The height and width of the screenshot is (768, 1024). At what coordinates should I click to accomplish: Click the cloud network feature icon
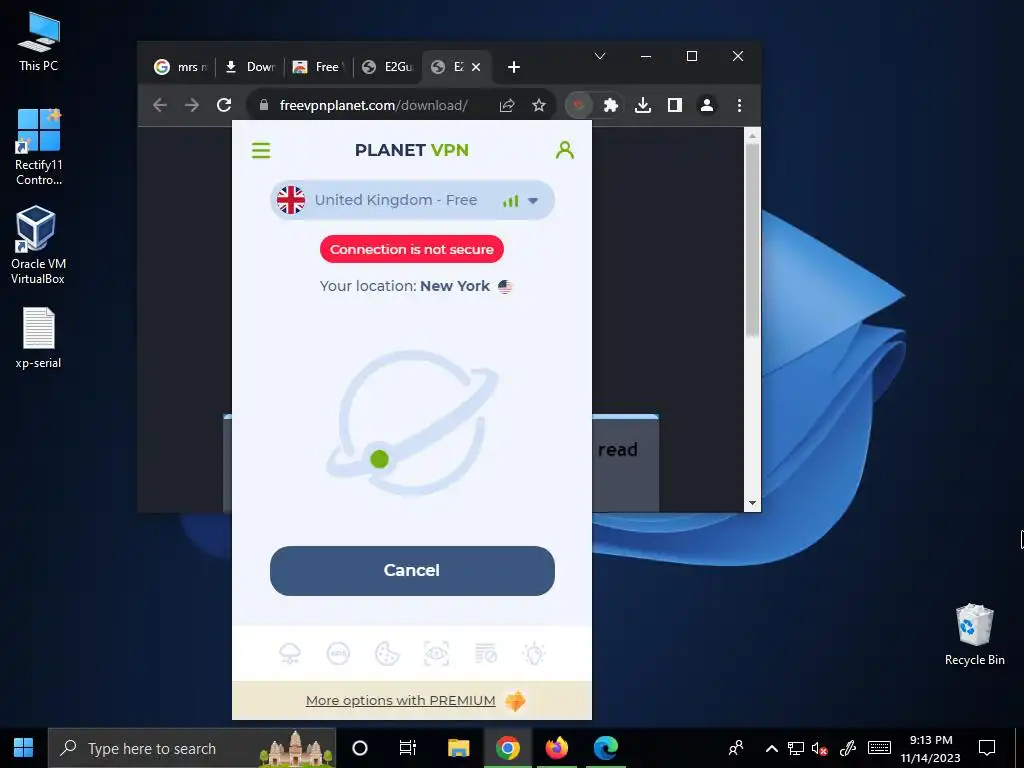click(290, 654)
